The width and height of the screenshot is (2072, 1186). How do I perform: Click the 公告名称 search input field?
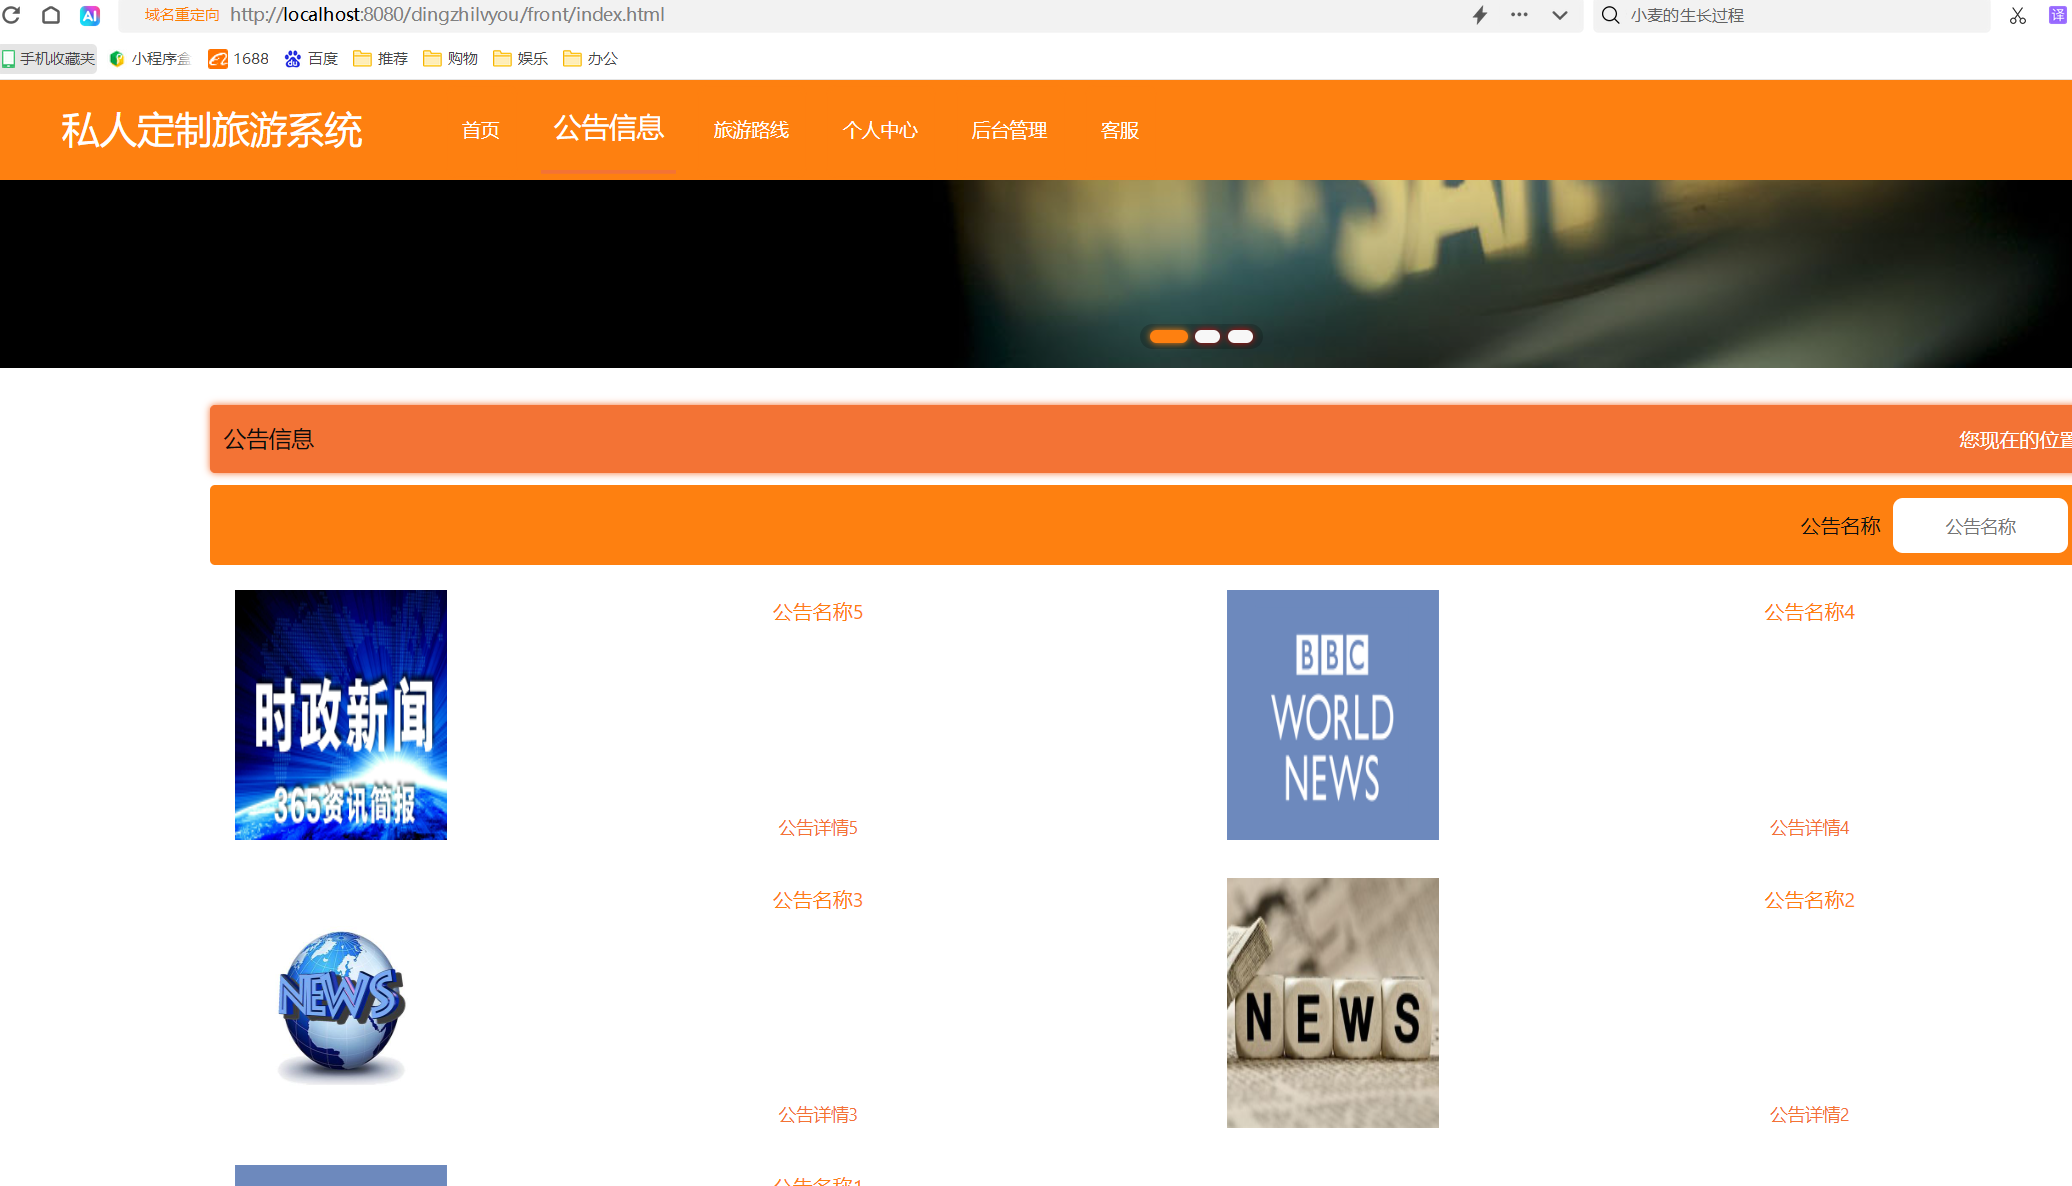[x=1979, y=526]
